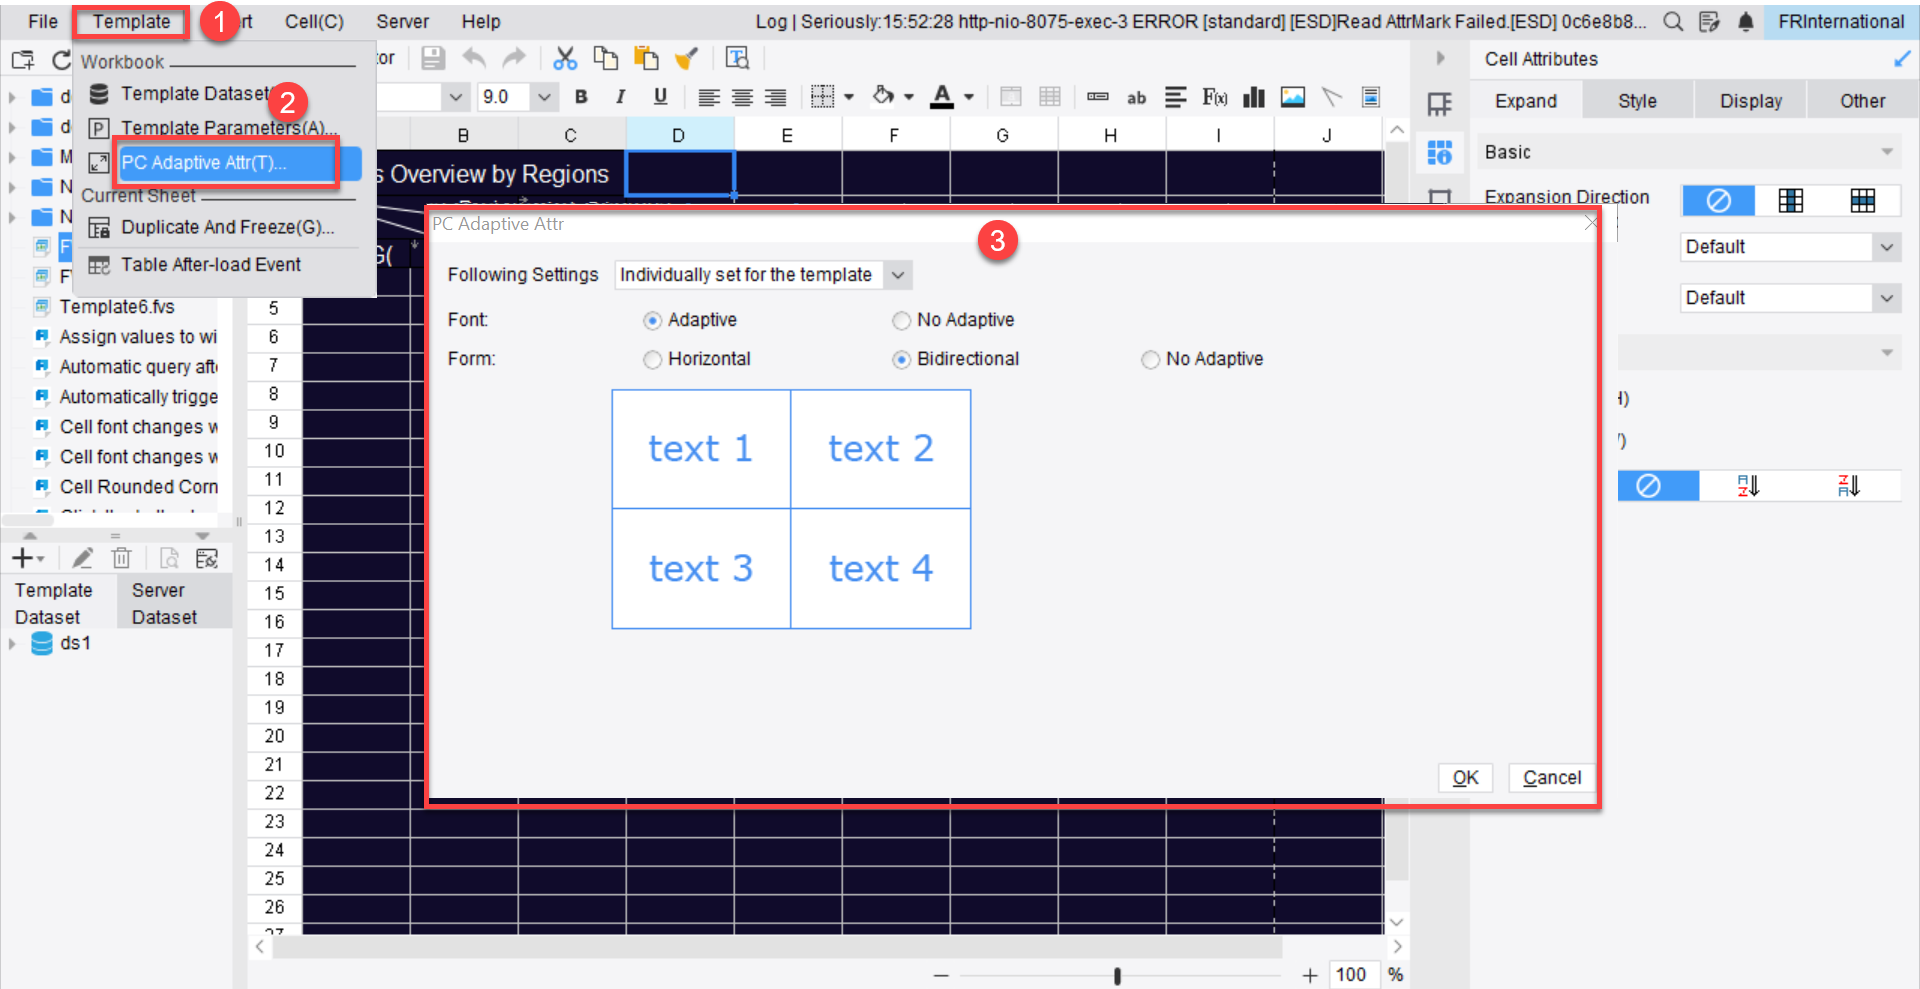This screenshot has width=1920, height=989.
Task: Switch to the Style tab
Action: pyautogui.click(x=1637, y=101)
